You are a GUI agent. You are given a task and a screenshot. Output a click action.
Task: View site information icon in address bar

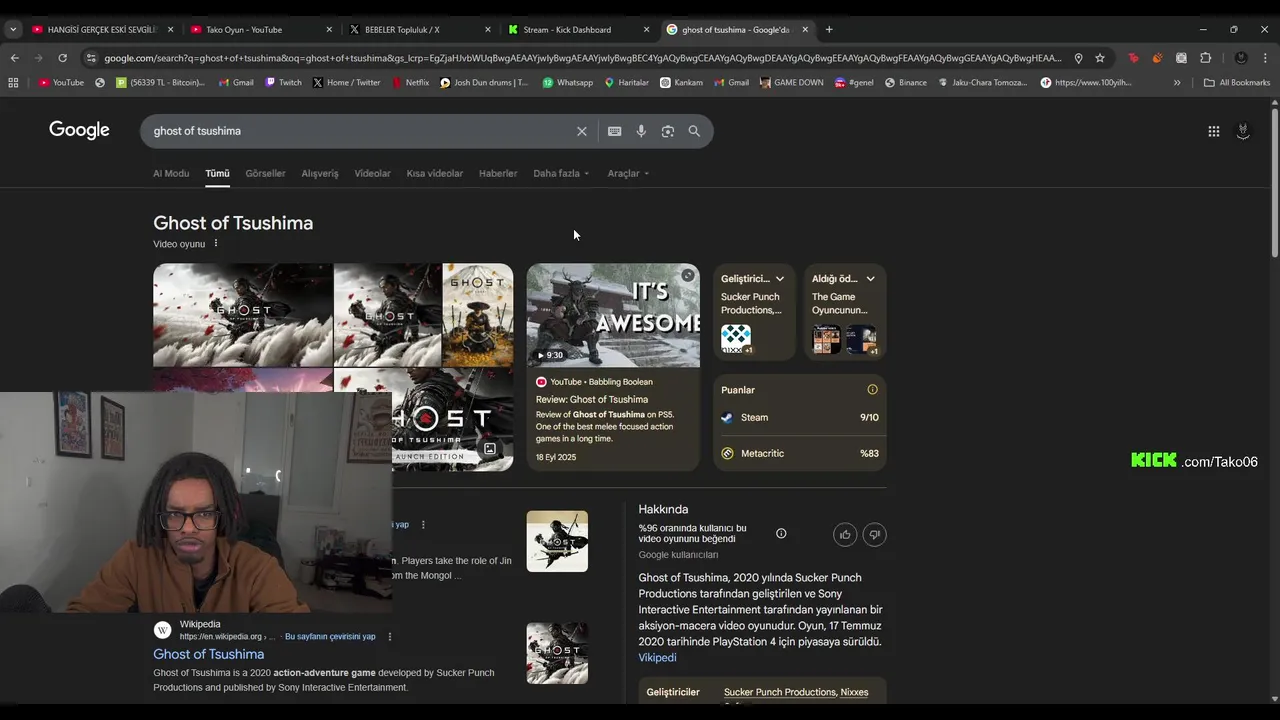click(91, 58)
